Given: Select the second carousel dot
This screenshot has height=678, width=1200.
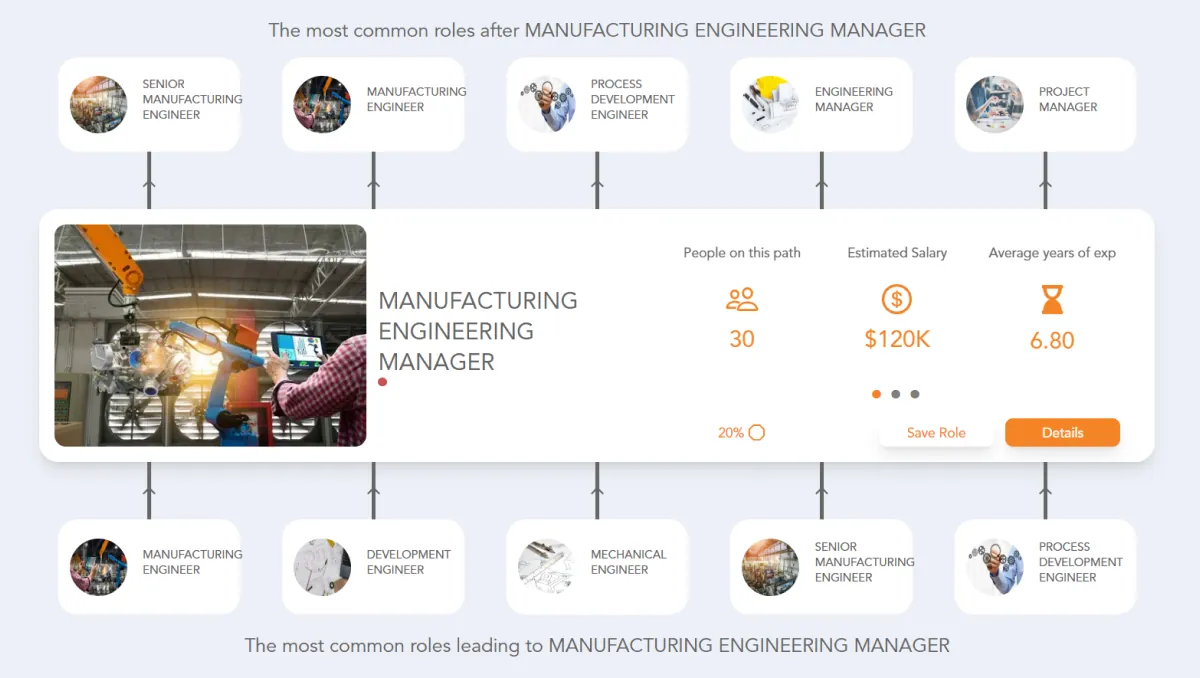Looking at the screenshot, I should [x=896, y=394].
